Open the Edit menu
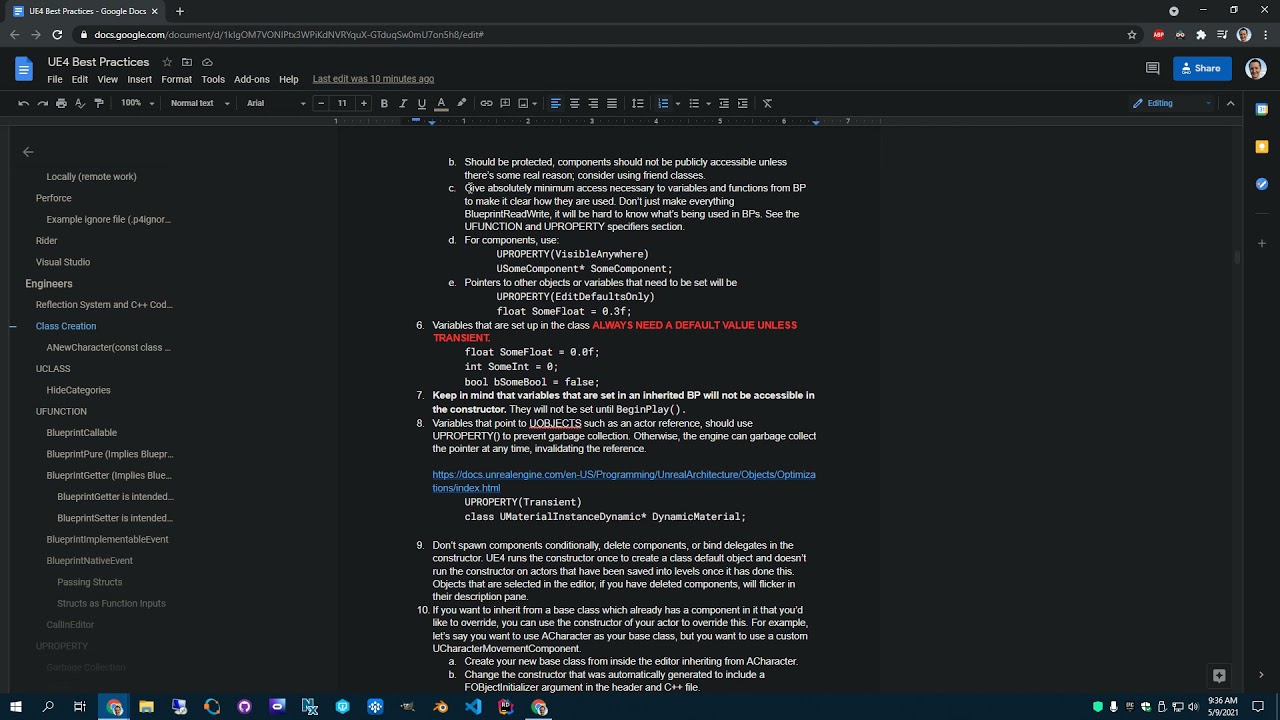Viewport: 1280px width, 720px height. tap(80, 79)
